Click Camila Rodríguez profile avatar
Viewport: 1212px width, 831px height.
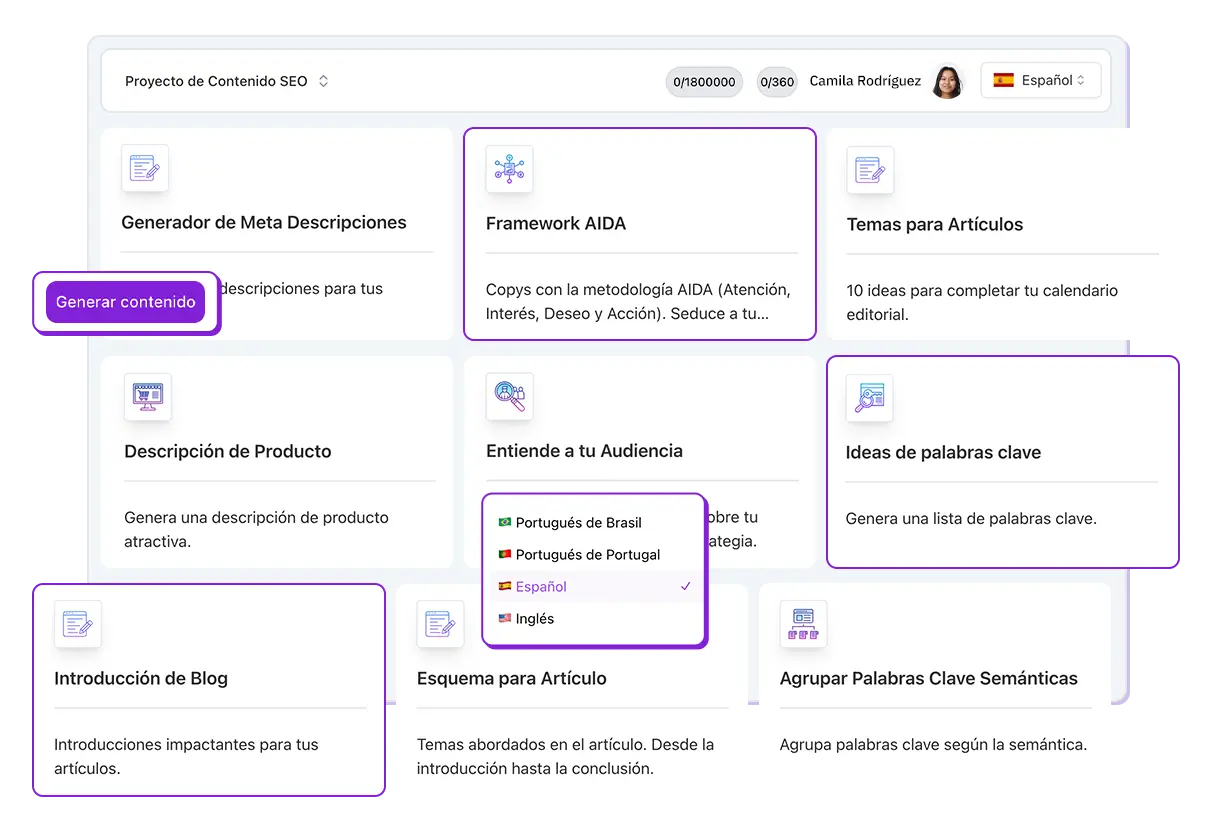point(946,81)
